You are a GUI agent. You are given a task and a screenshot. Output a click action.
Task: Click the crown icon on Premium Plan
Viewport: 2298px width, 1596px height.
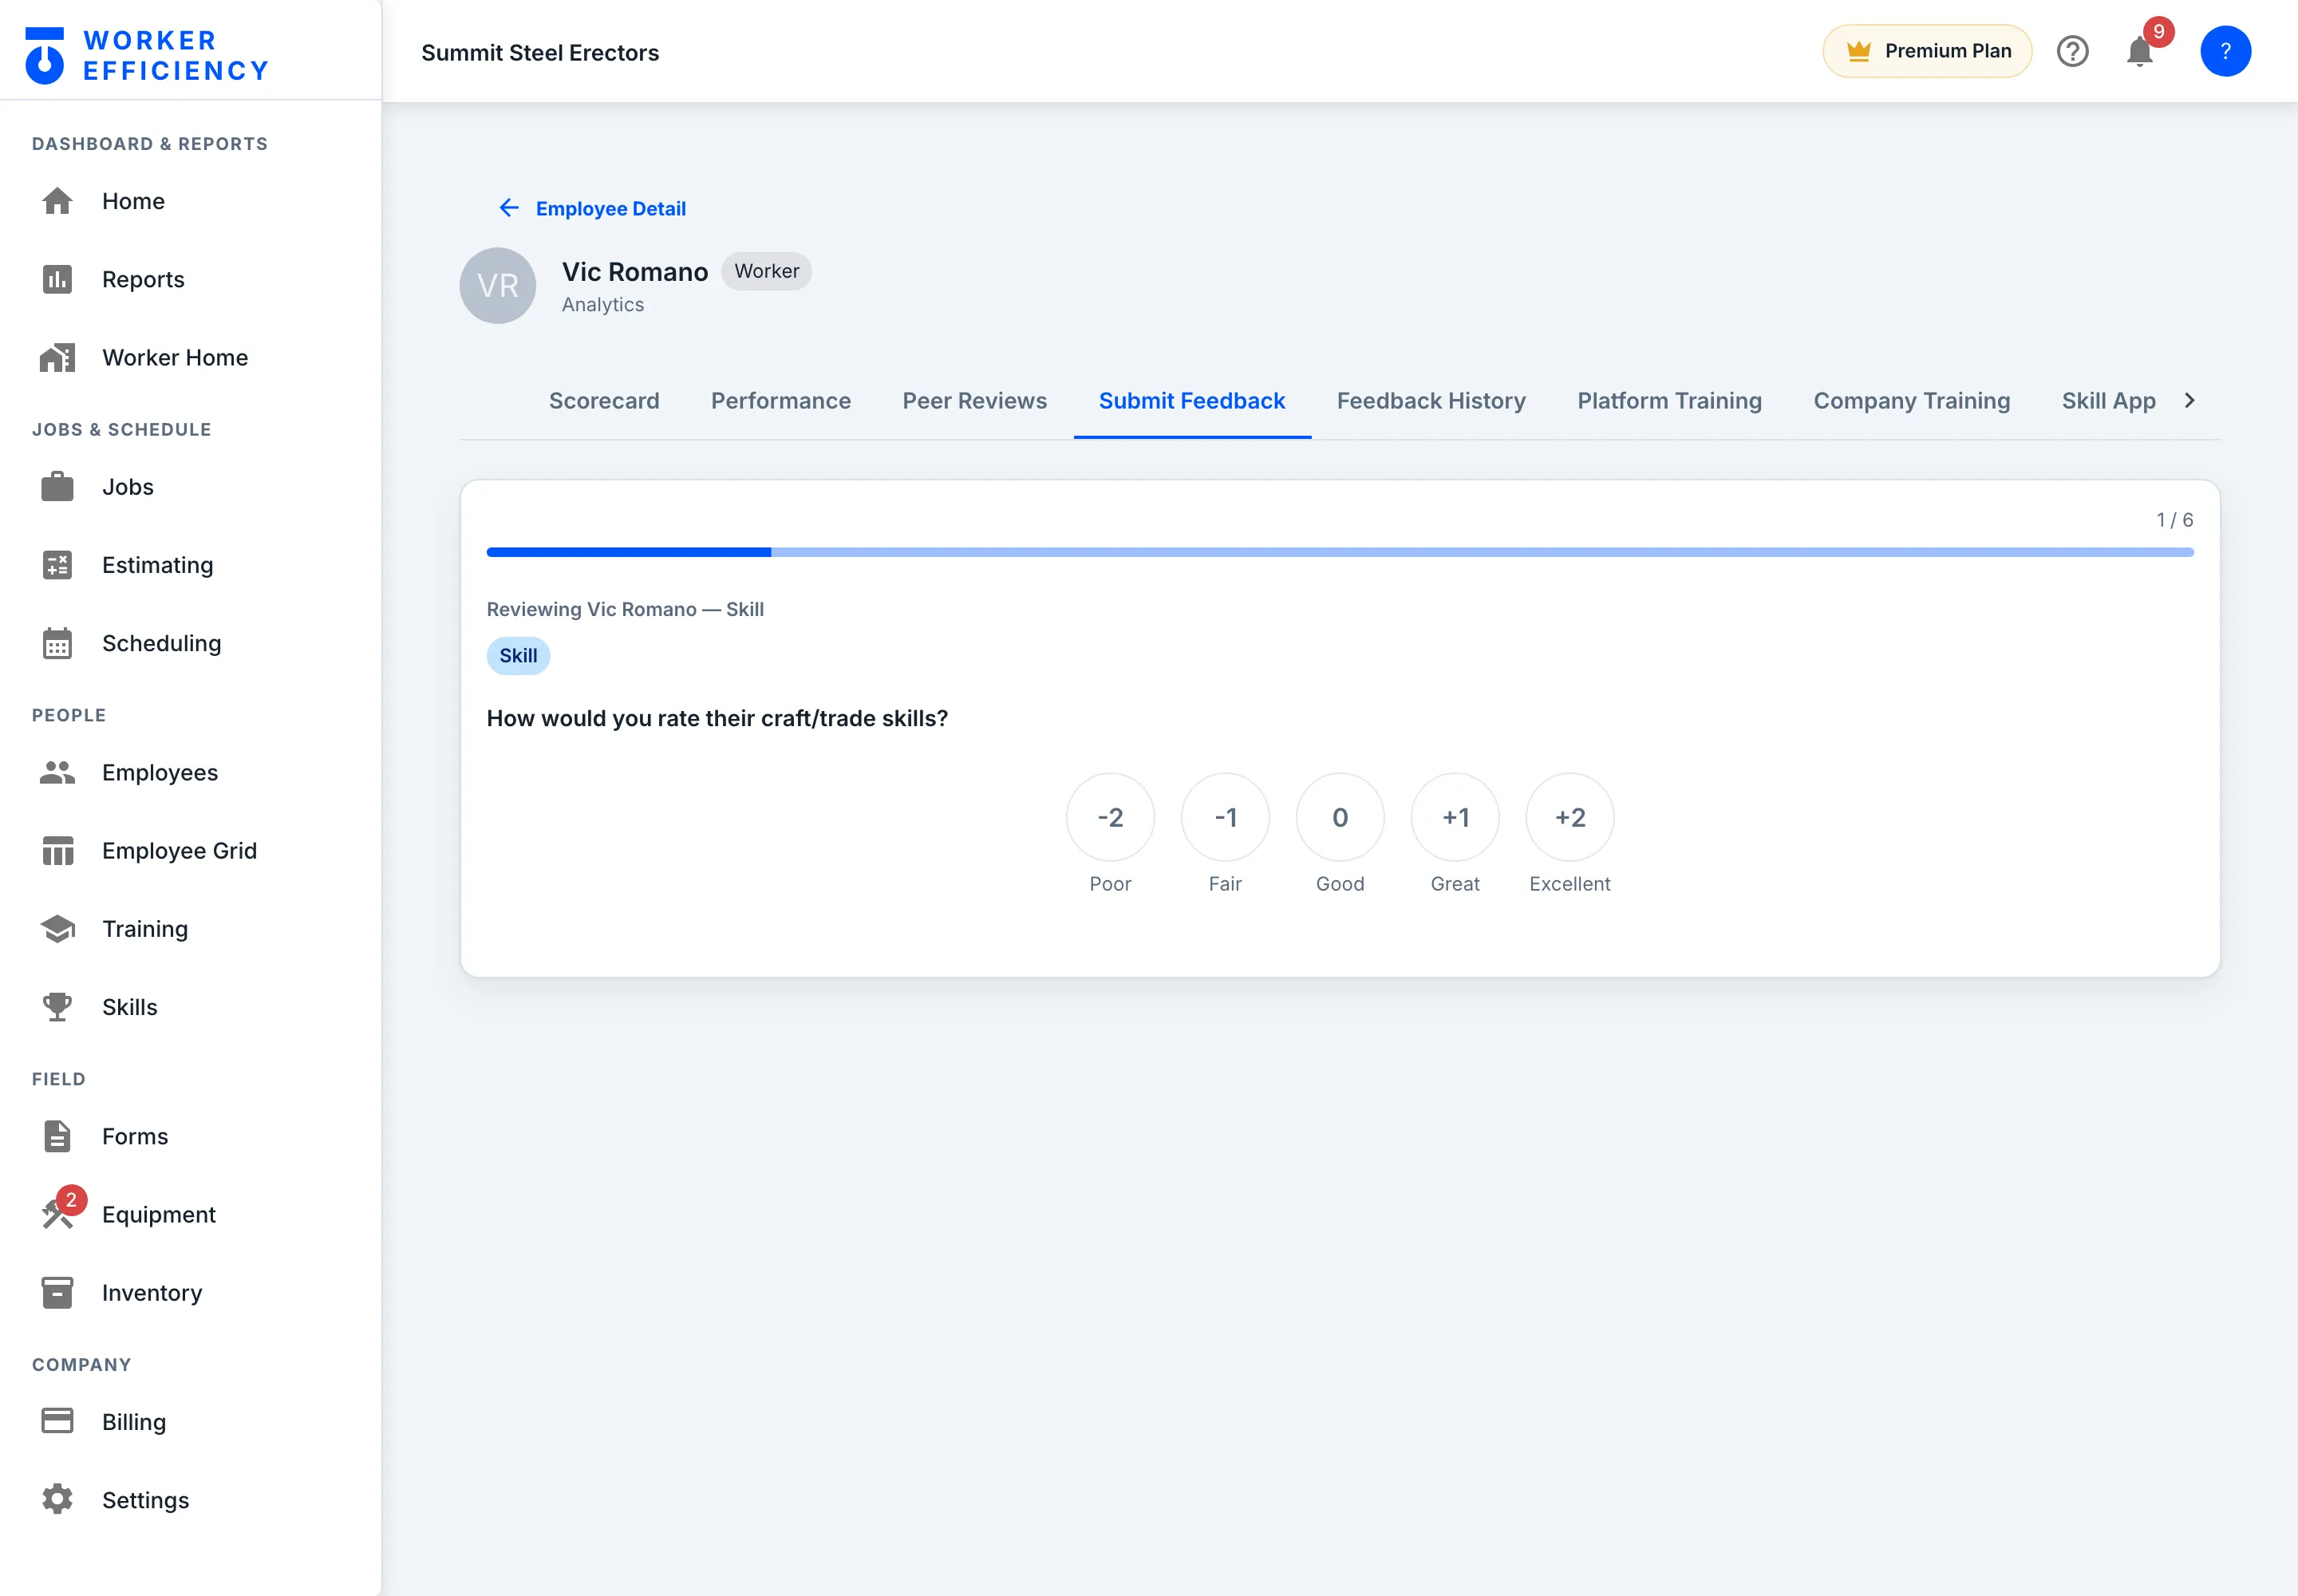pyautogui.click(x=1858, y=51)
